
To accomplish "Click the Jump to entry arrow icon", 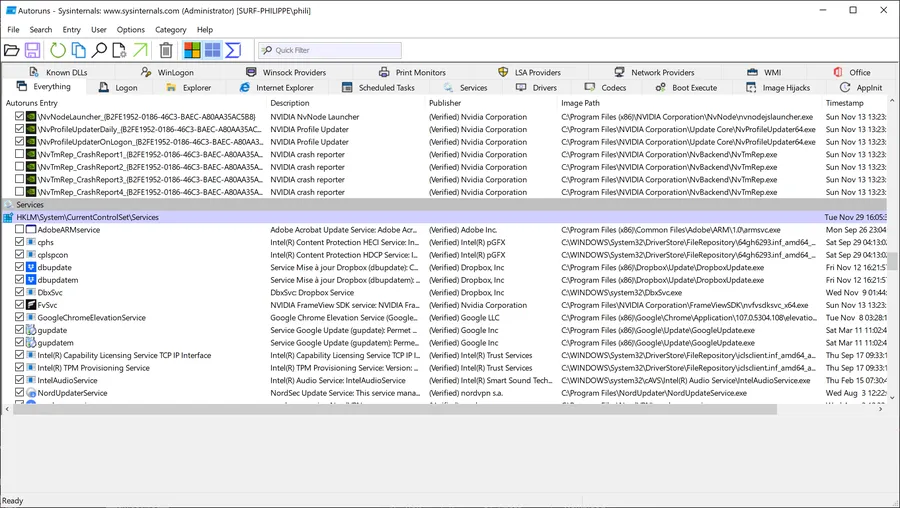I will pyautogui.click(x=140, y=51).
